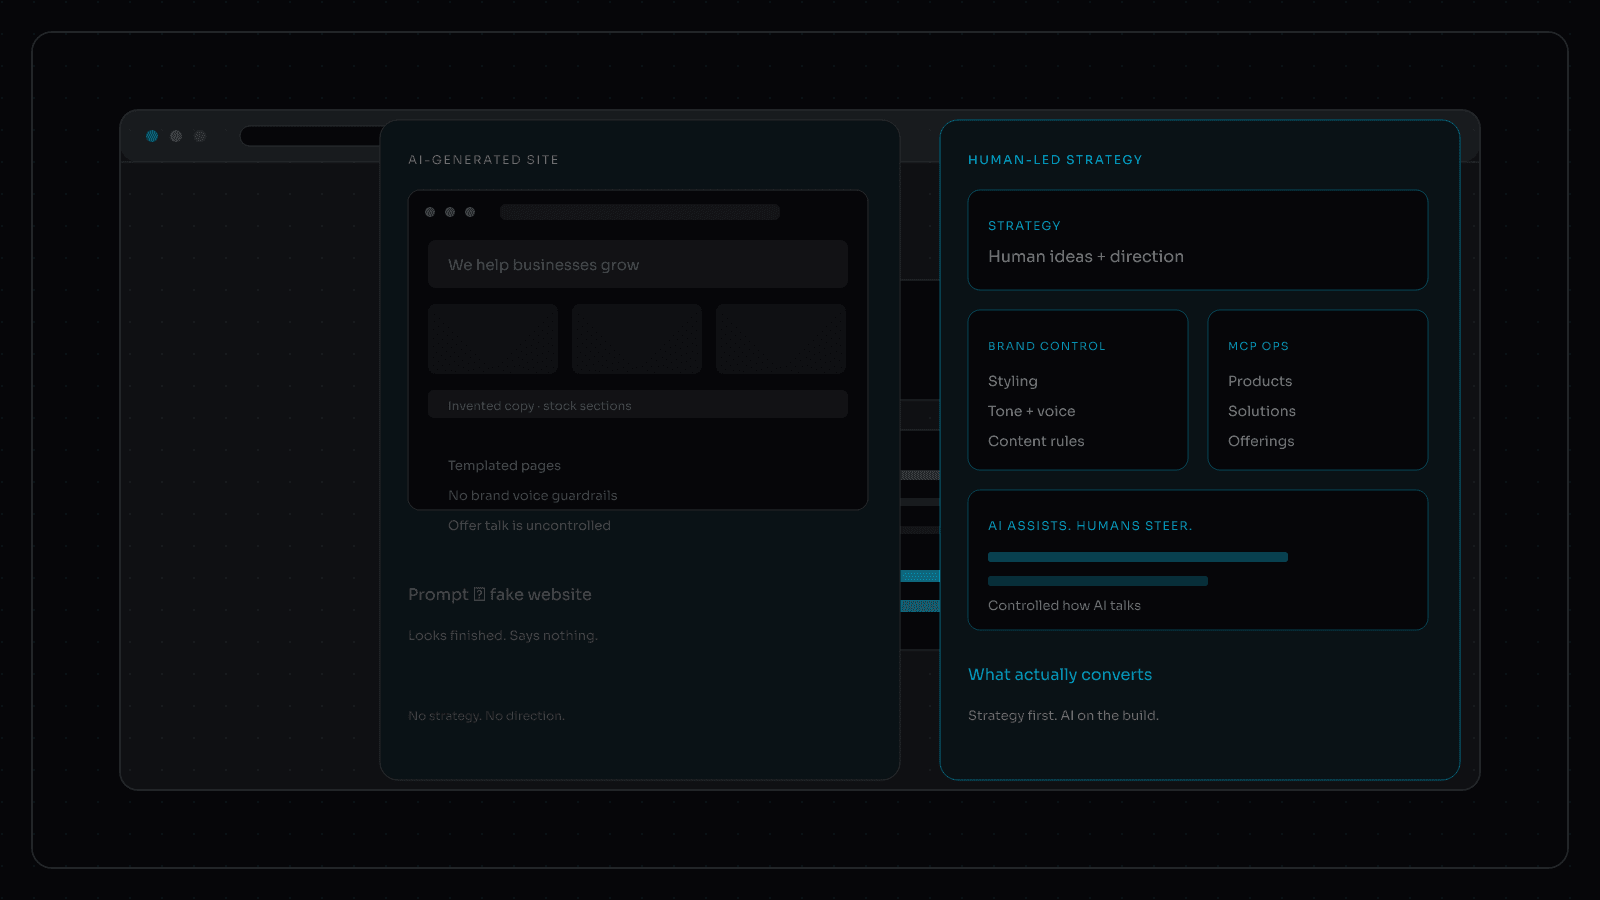Image resolution: width=1600 pixels, height=900 pixels.
Task: Click 'Offerings' under MCP Ops
Action: pyautogui.click(x=1261, y=441)
